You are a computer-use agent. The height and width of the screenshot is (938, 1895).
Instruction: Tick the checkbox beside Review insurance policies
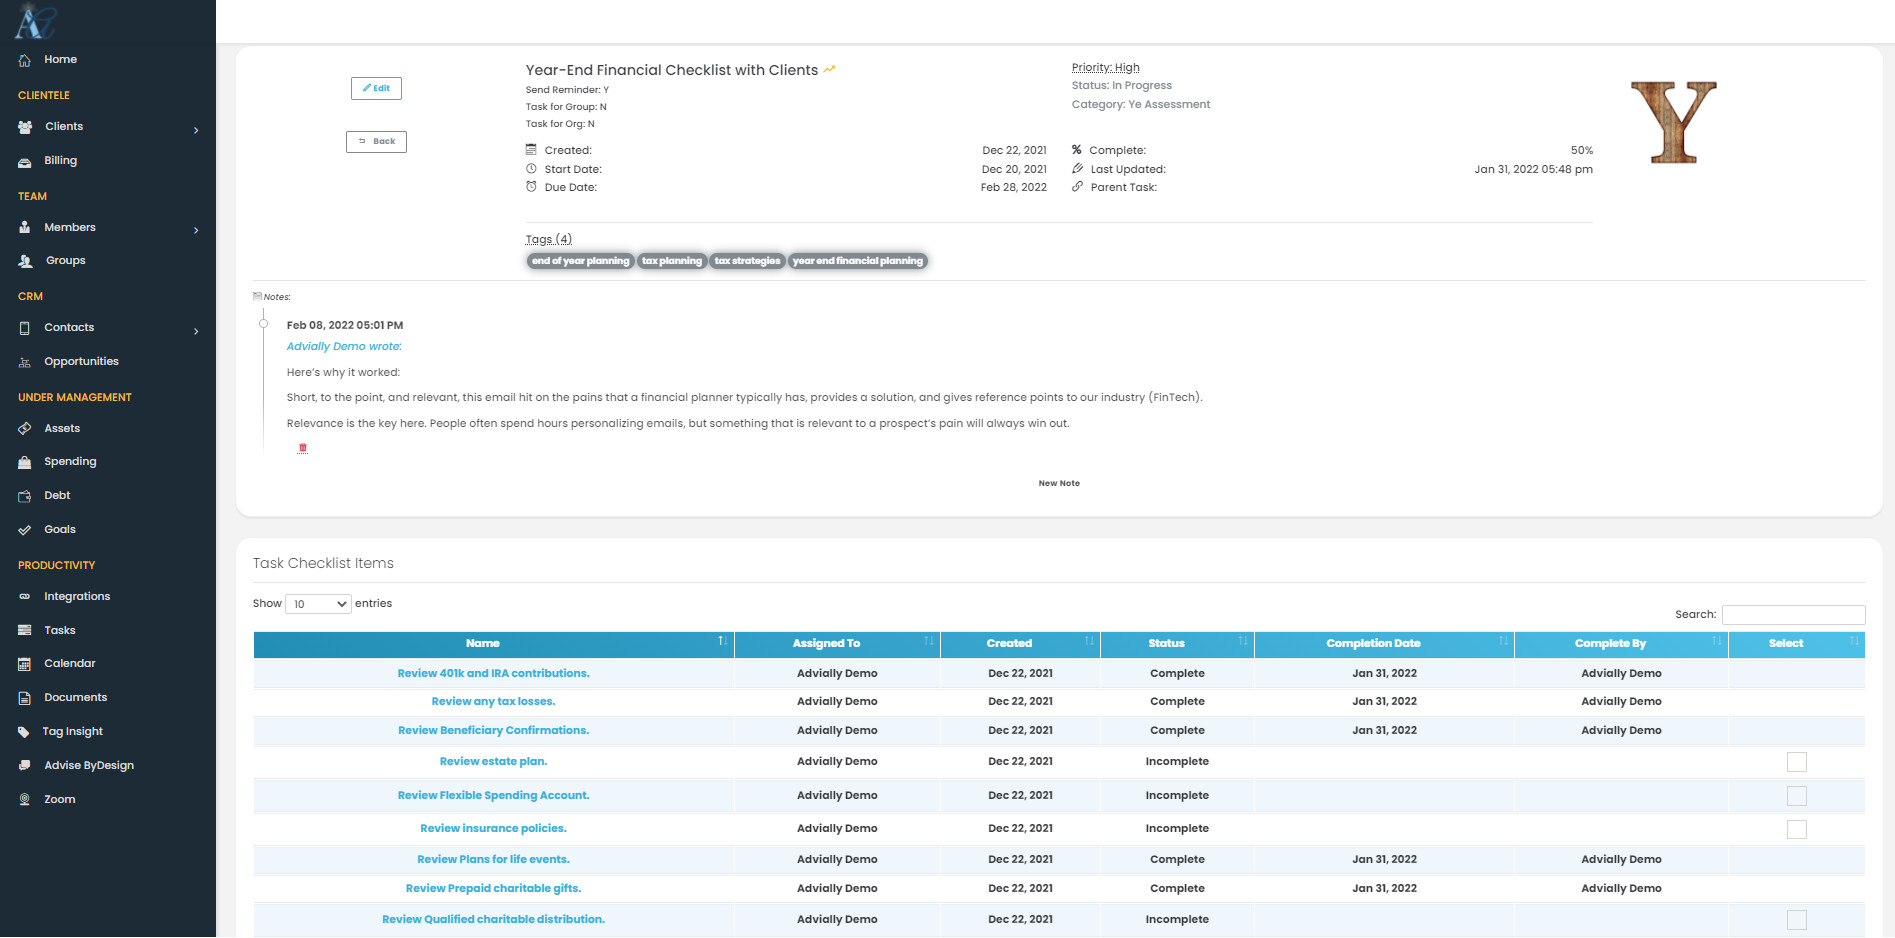(1797, 829)
